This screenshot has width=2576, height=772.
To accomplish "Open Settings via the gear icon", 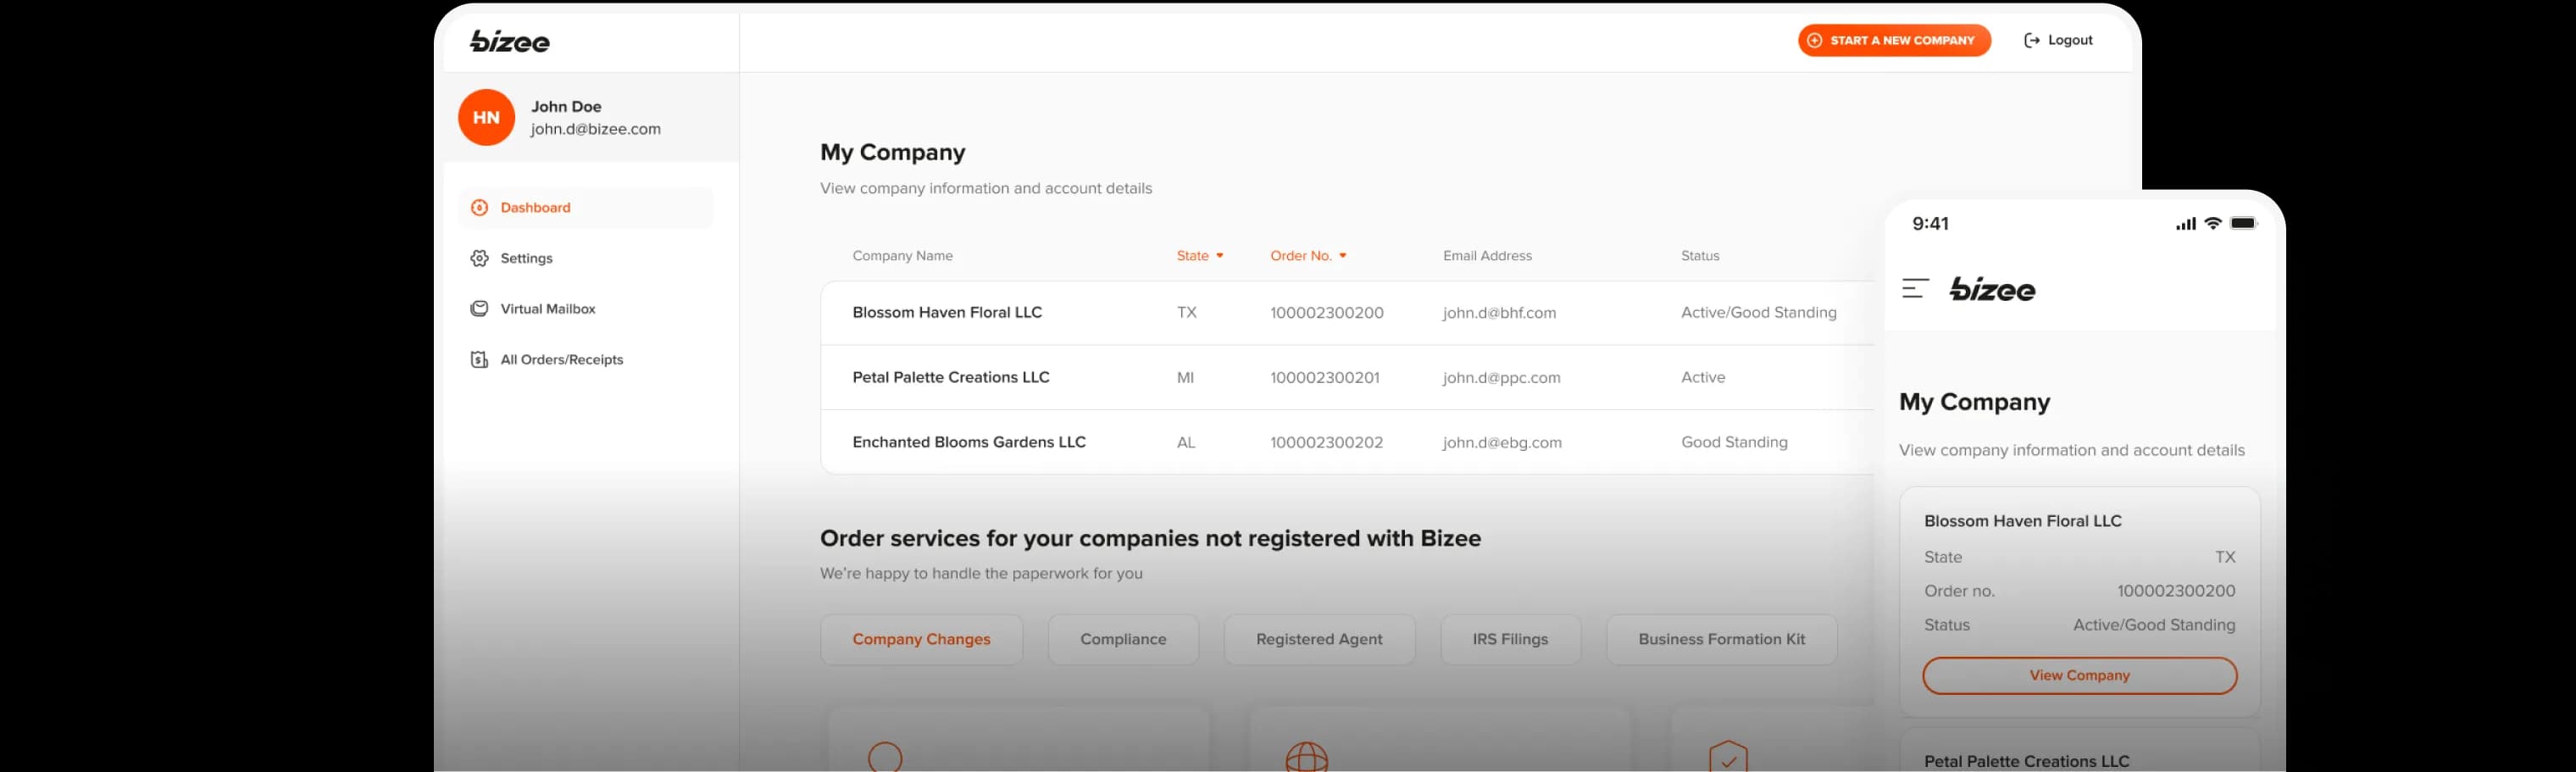I will (480, 258).
